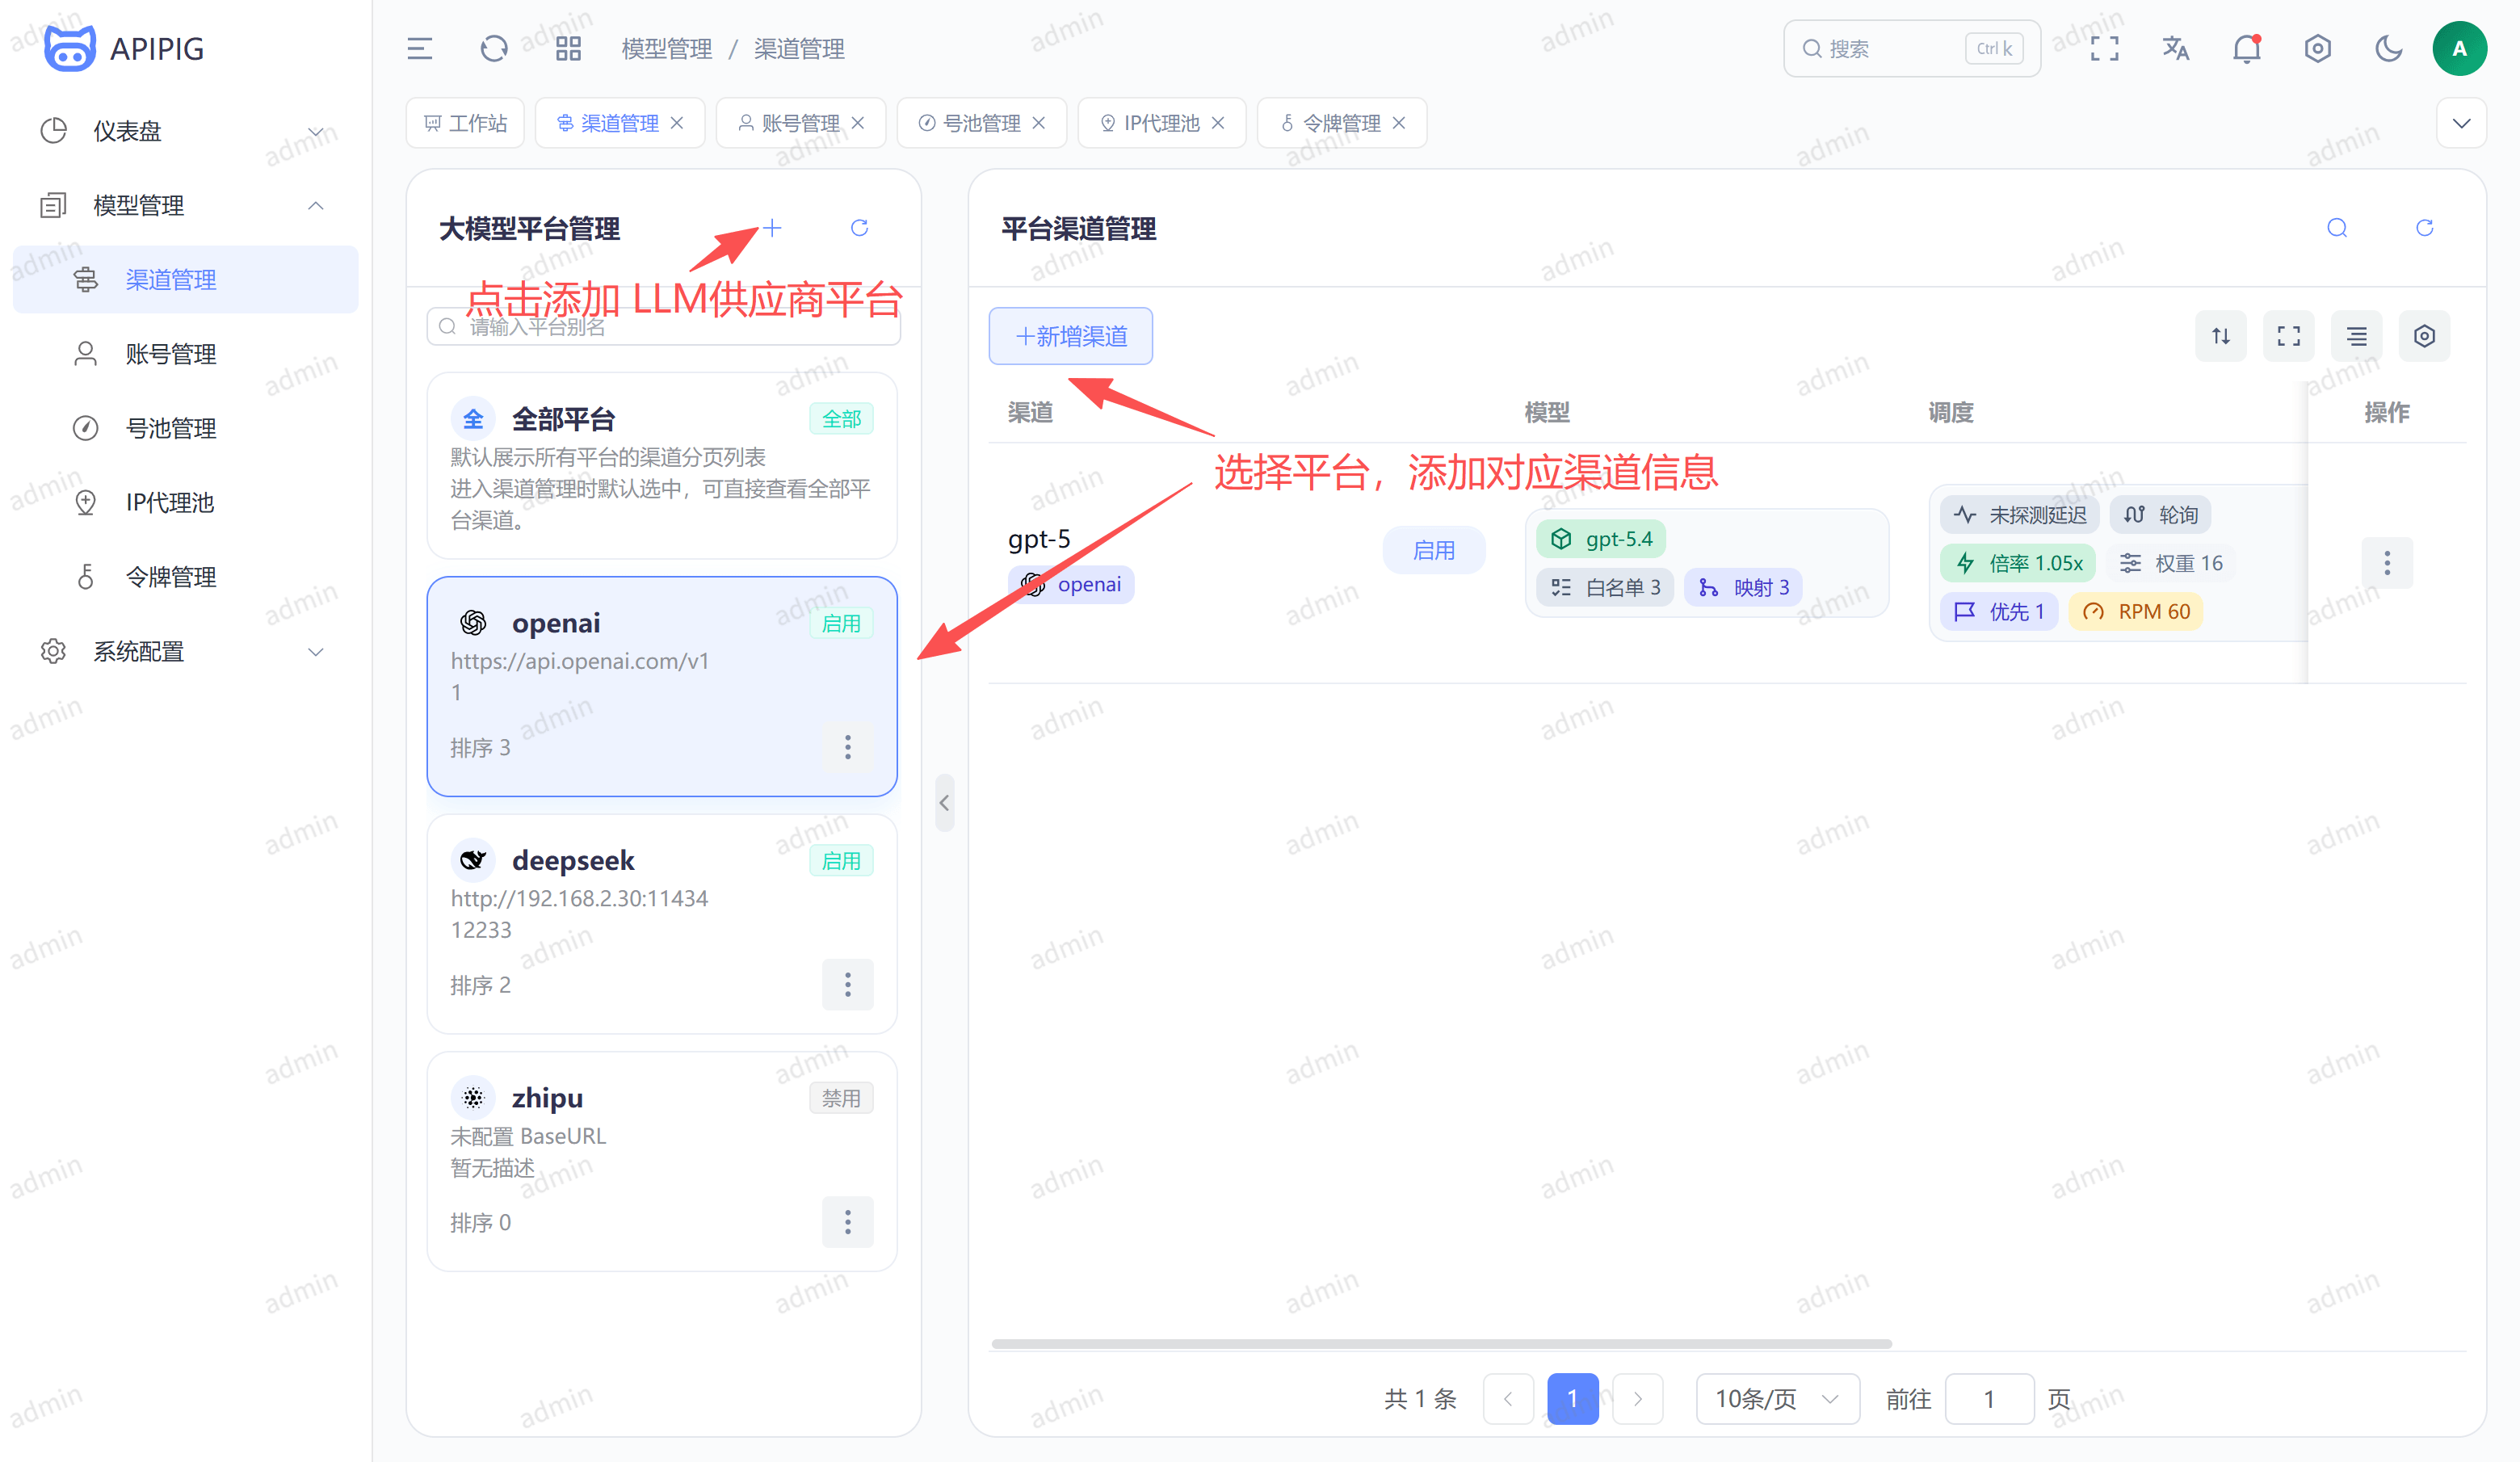This screenshot has height=1462, width=2520.
Task: Close the 渠道管理 tab
Action: pyautogui.click(x=677, y=123)
